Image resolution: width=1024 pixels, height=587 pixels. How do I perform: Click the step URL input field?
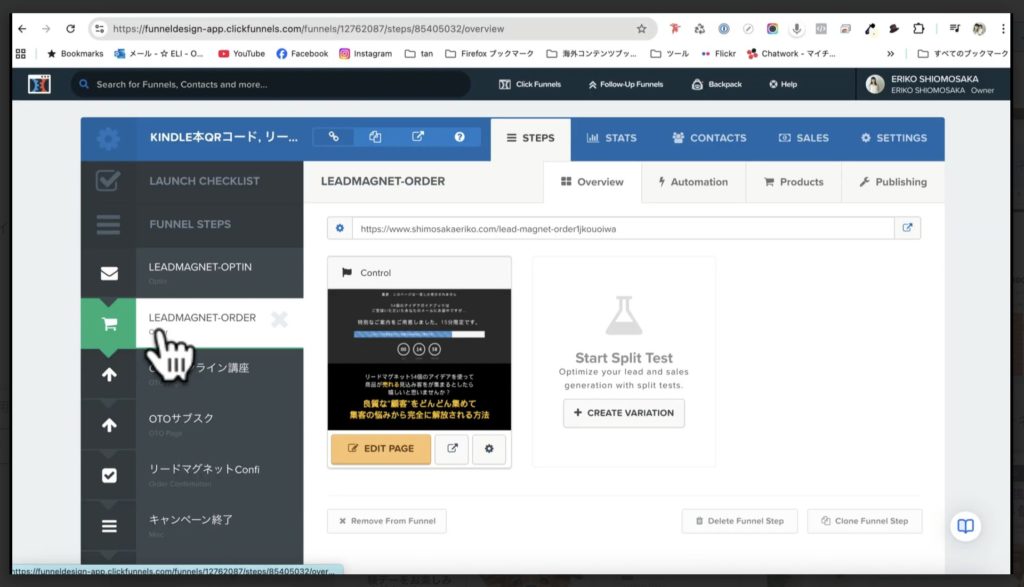click(622, 228)
